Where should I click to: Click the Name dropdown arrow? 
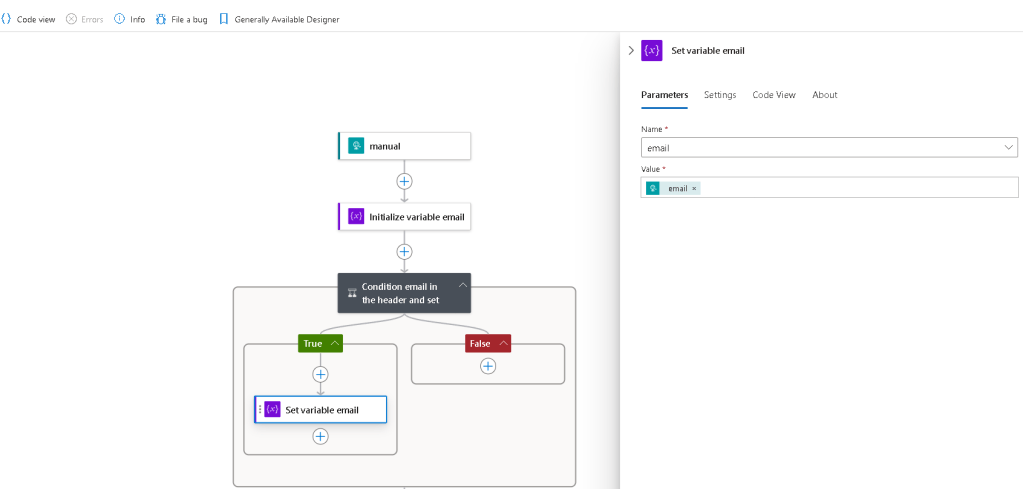tap(1009, 147)
